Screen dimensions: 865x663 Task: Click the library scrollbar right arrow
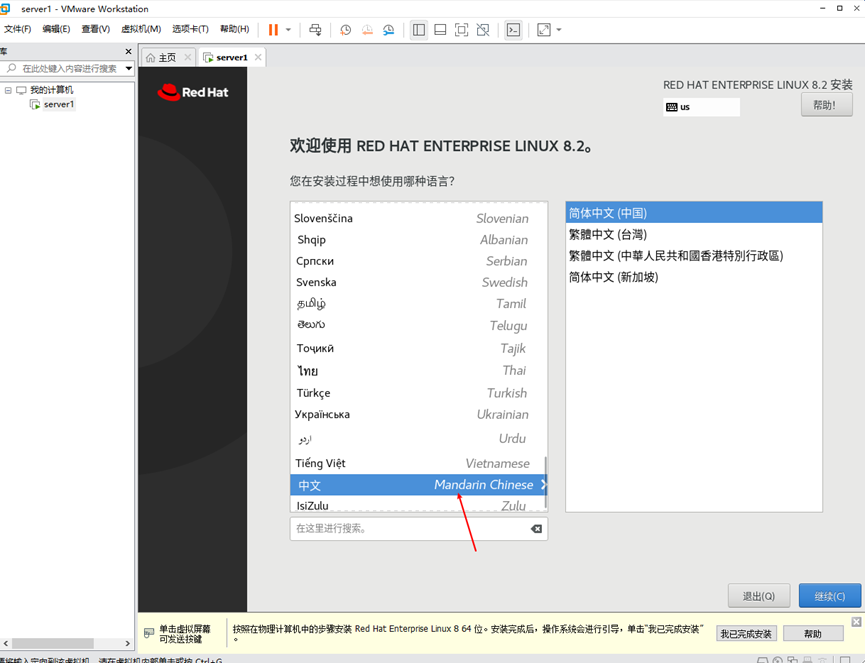127,643
